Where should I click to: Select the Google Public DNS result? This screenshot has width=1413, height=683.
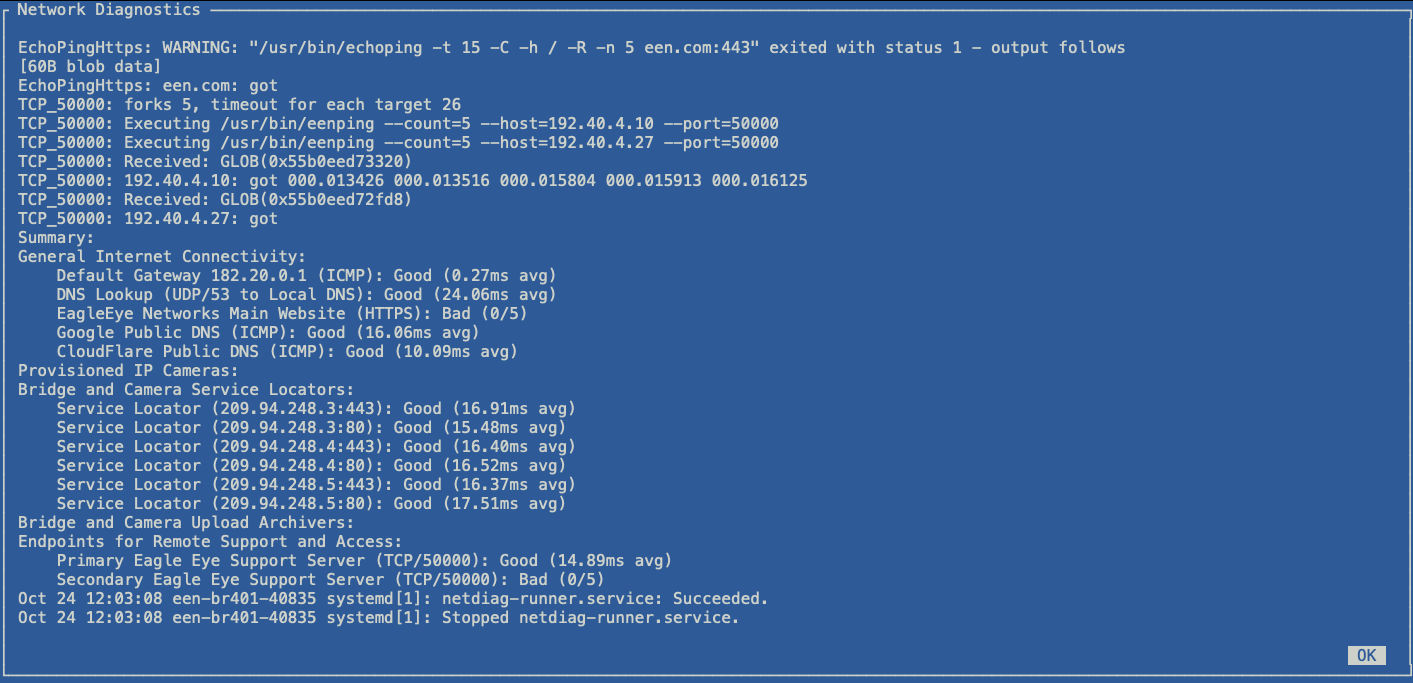(x=268, y=333)
